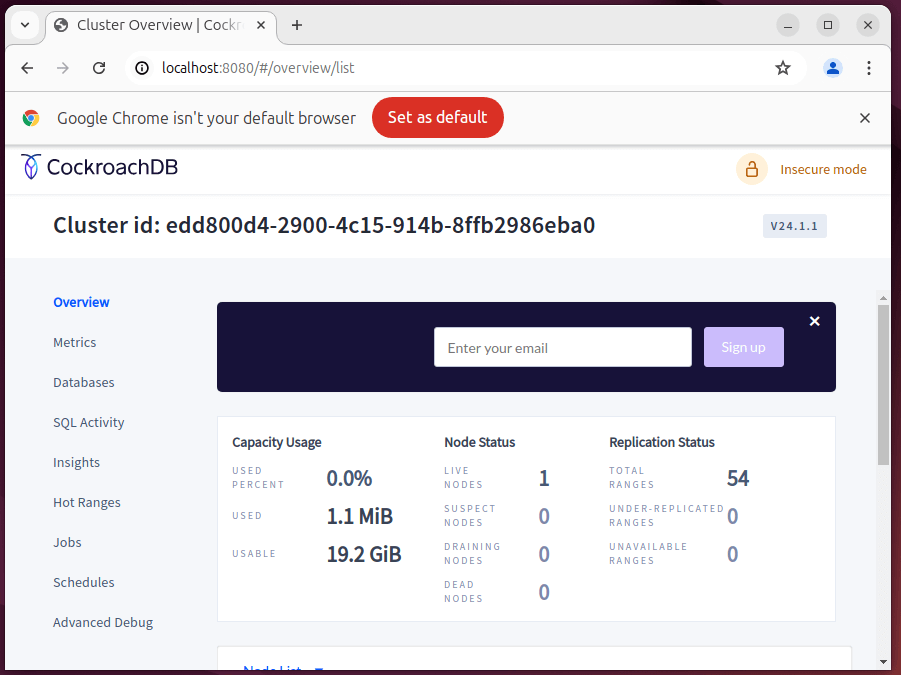Image resolution: width=901 pixels, height=675 pixels.
Task: Open the Jobs page
Action: pyautogui.click(x=67, y=542)
